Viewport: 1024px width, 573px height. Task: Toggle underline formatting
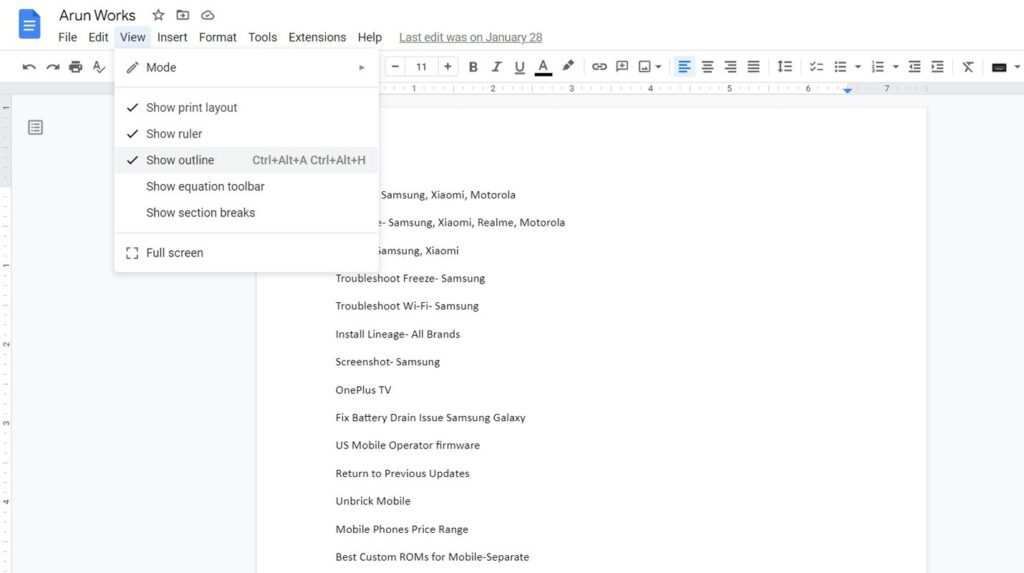pos(519,67)
